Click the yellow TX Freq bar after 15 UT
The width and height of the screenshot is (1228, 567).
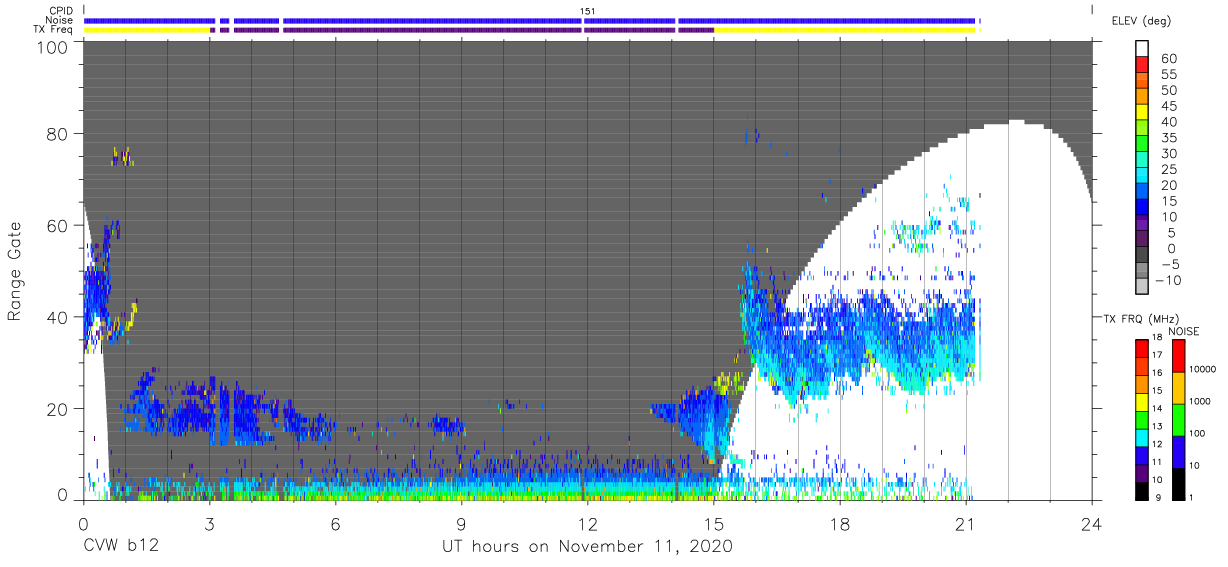[845, 30]
